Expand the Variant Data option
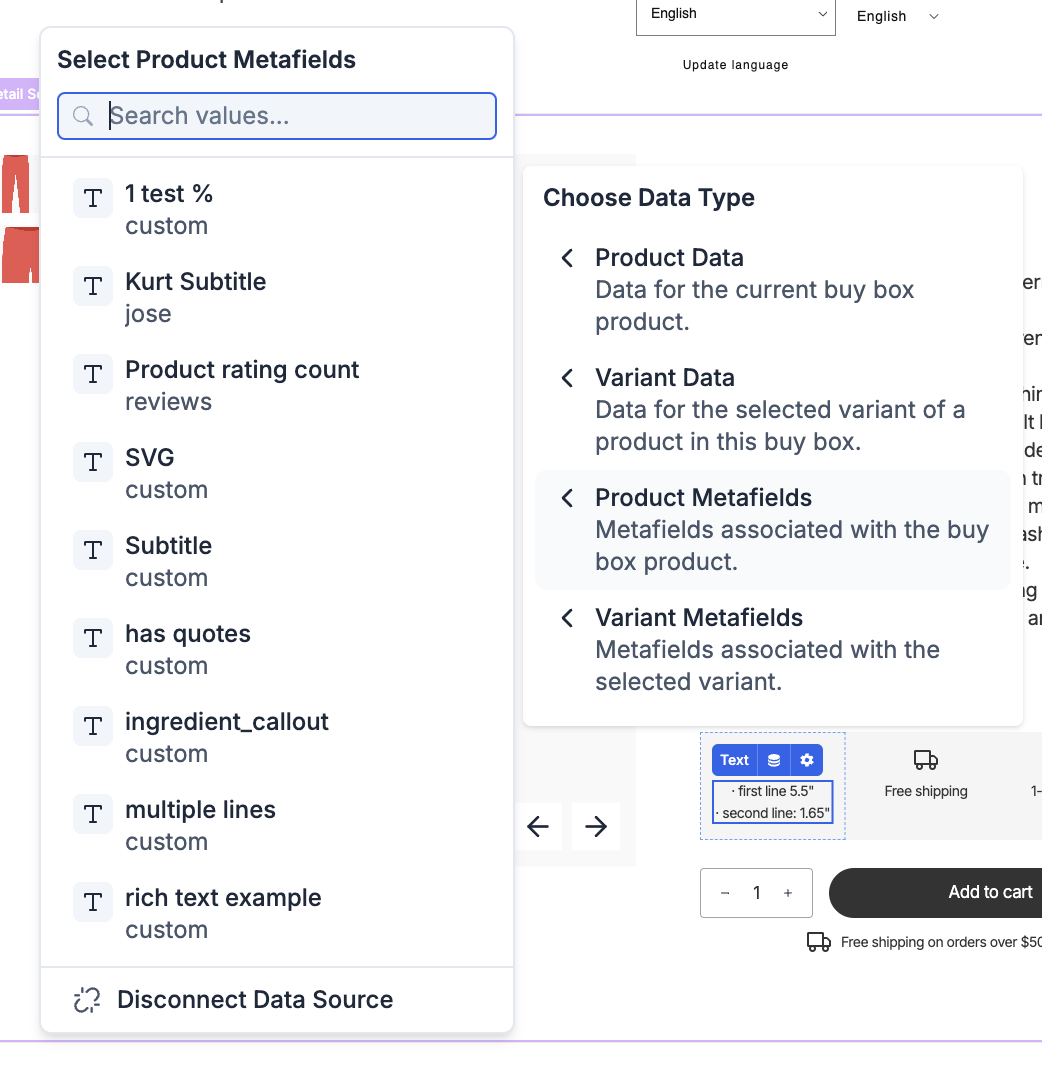Viewport: 1042px width, 1070px height. coord(567,378)
